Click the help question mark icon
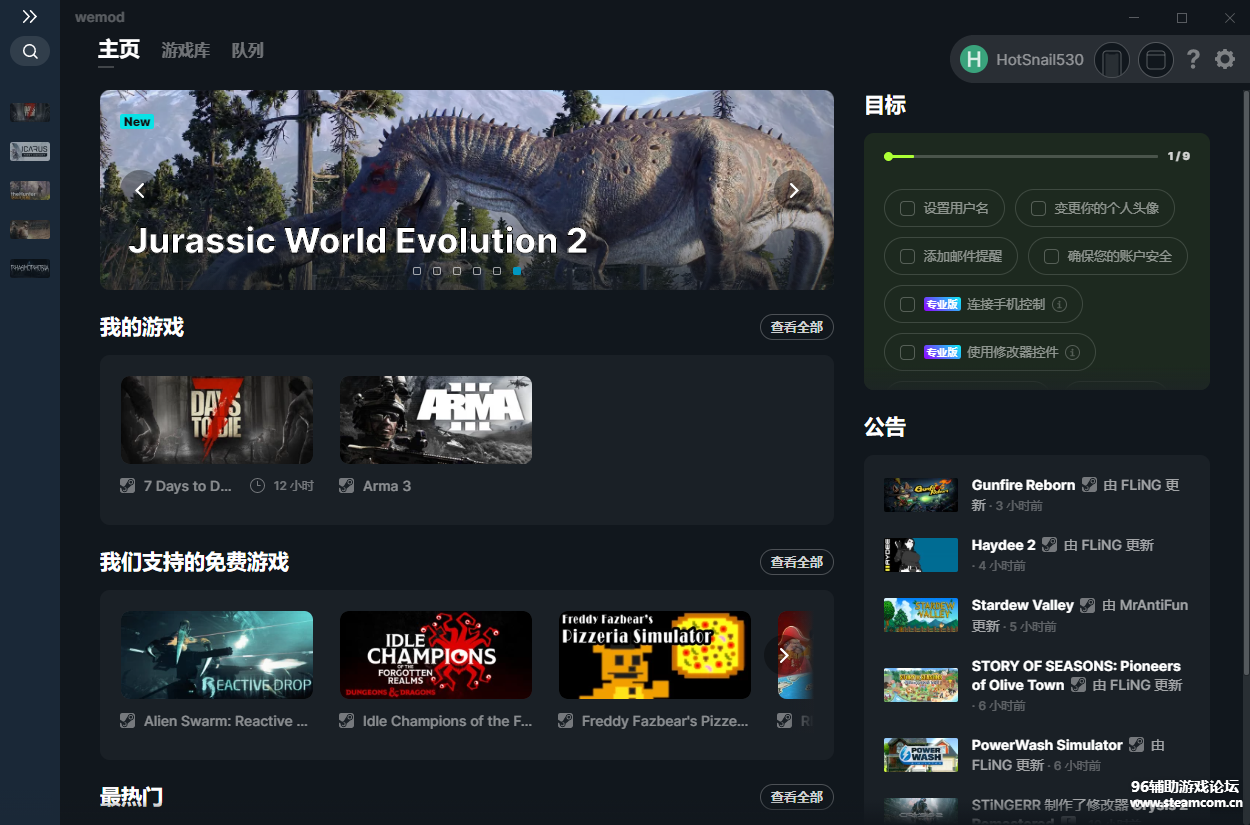 [1193, 60]
